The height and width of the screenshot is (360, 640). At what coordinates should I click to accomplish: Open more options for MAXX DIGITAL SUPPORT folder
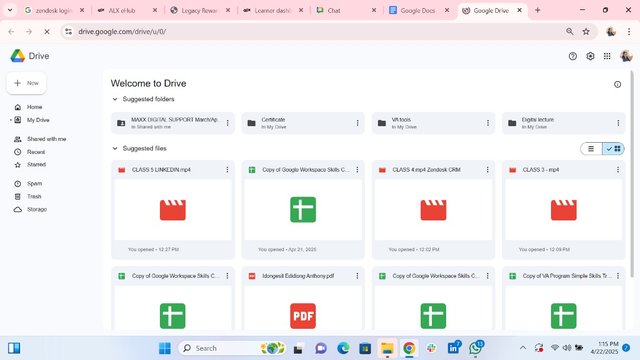227,123
